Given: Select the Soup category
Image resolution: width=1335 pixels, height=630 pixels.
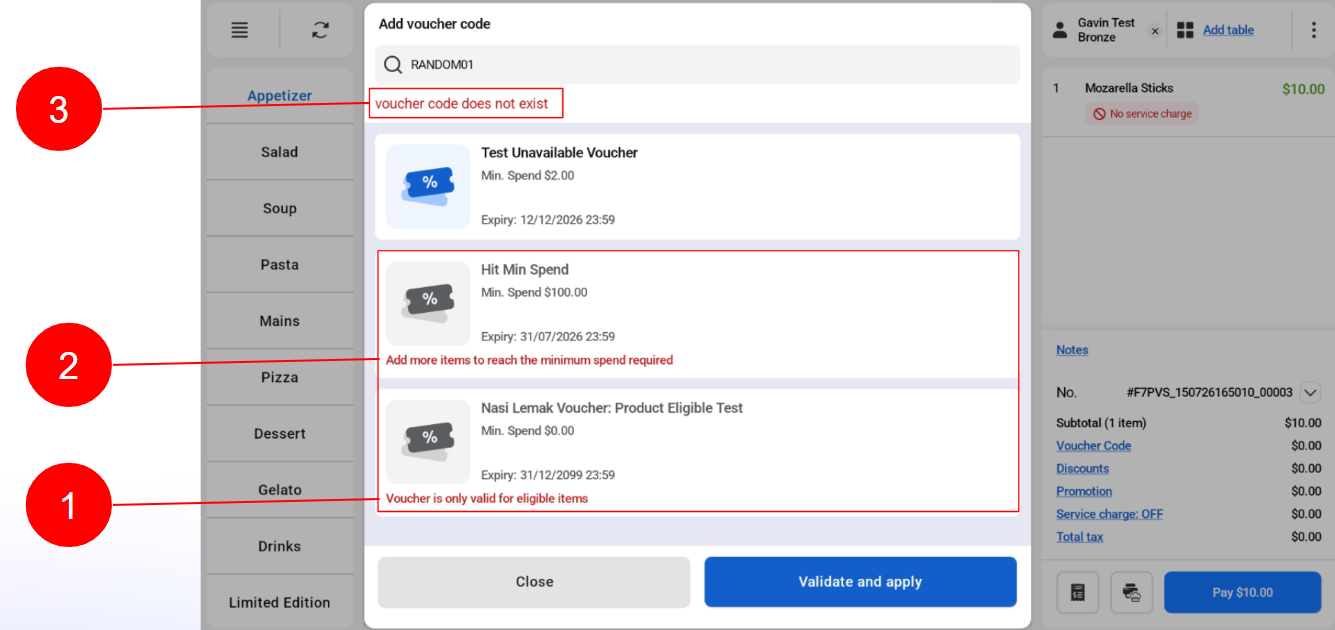Looking at the screenshot, I should 280,208.
